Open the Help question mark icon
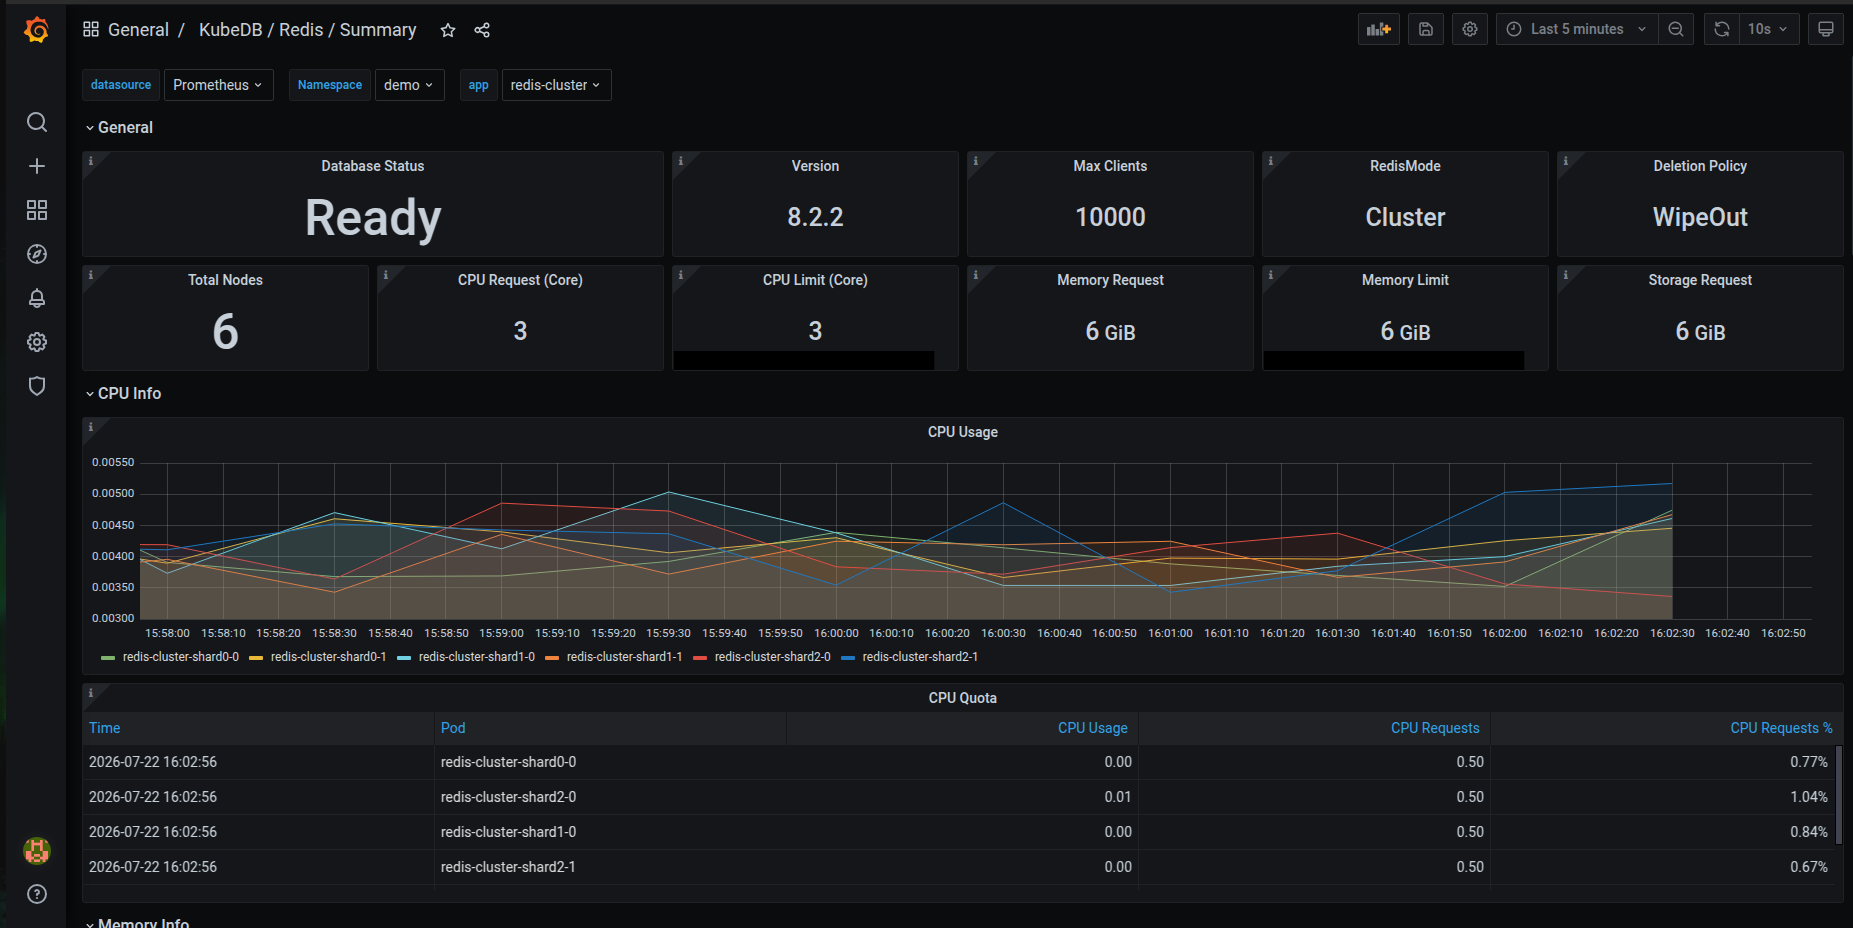Screen dimensions: 1853x928 37,894
